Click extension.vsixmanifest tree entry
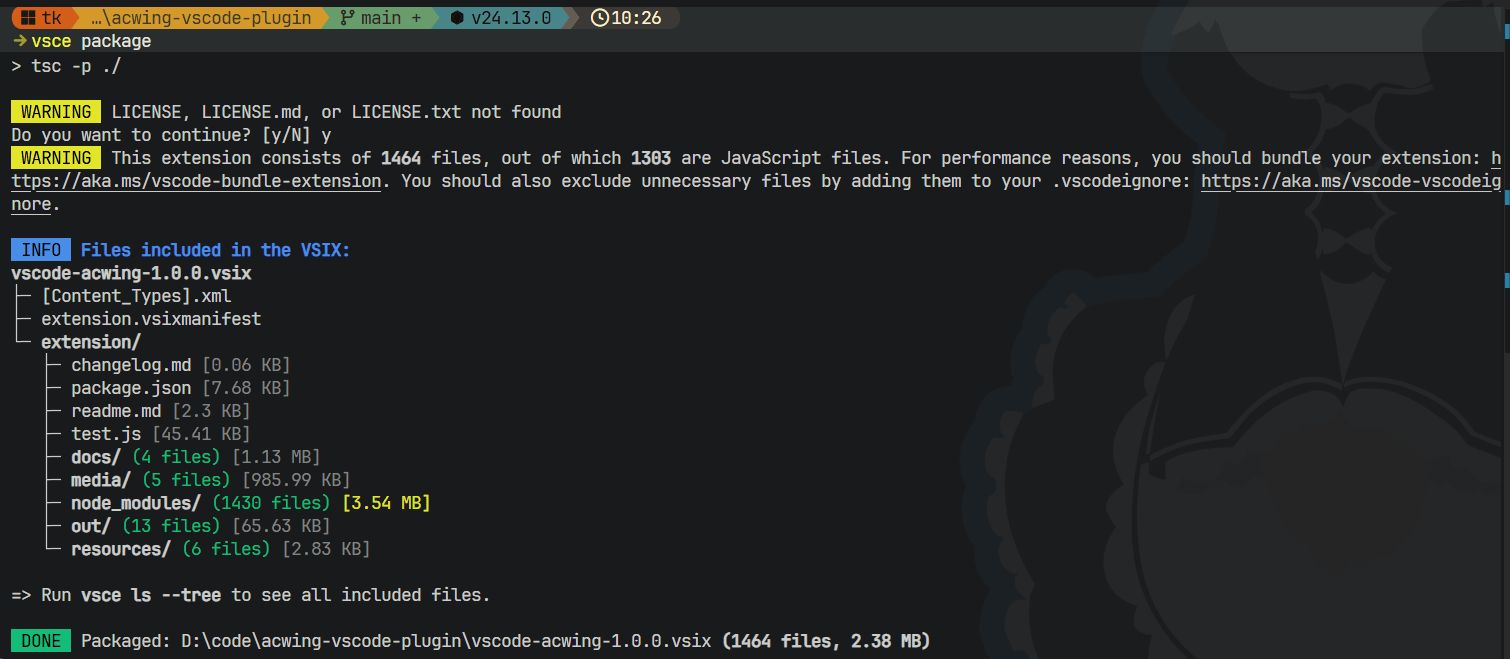The height and width of the screenshot is (659, 1510). click(x=151, y=319)
